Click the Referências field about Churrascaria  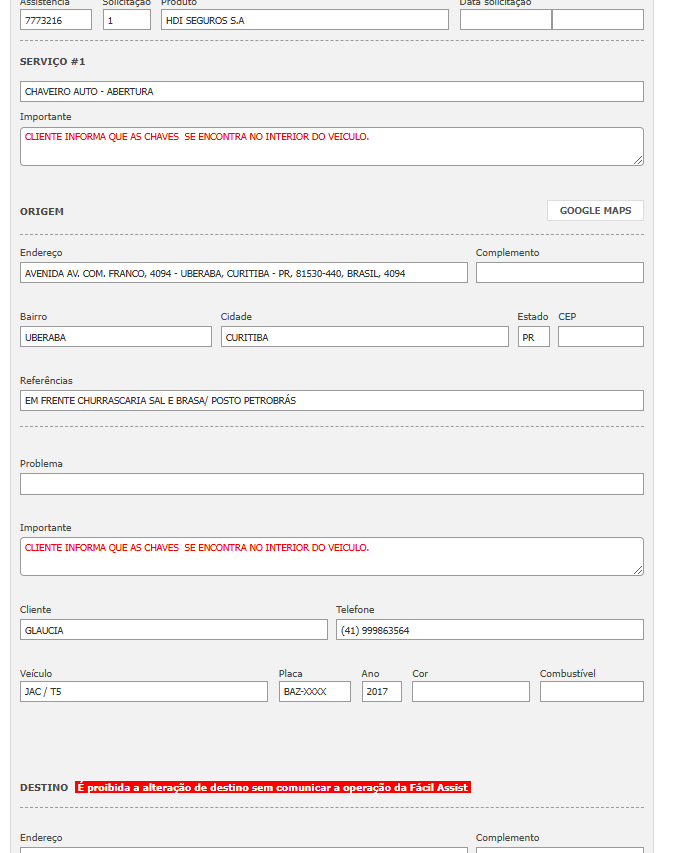[x=331, y=401]
